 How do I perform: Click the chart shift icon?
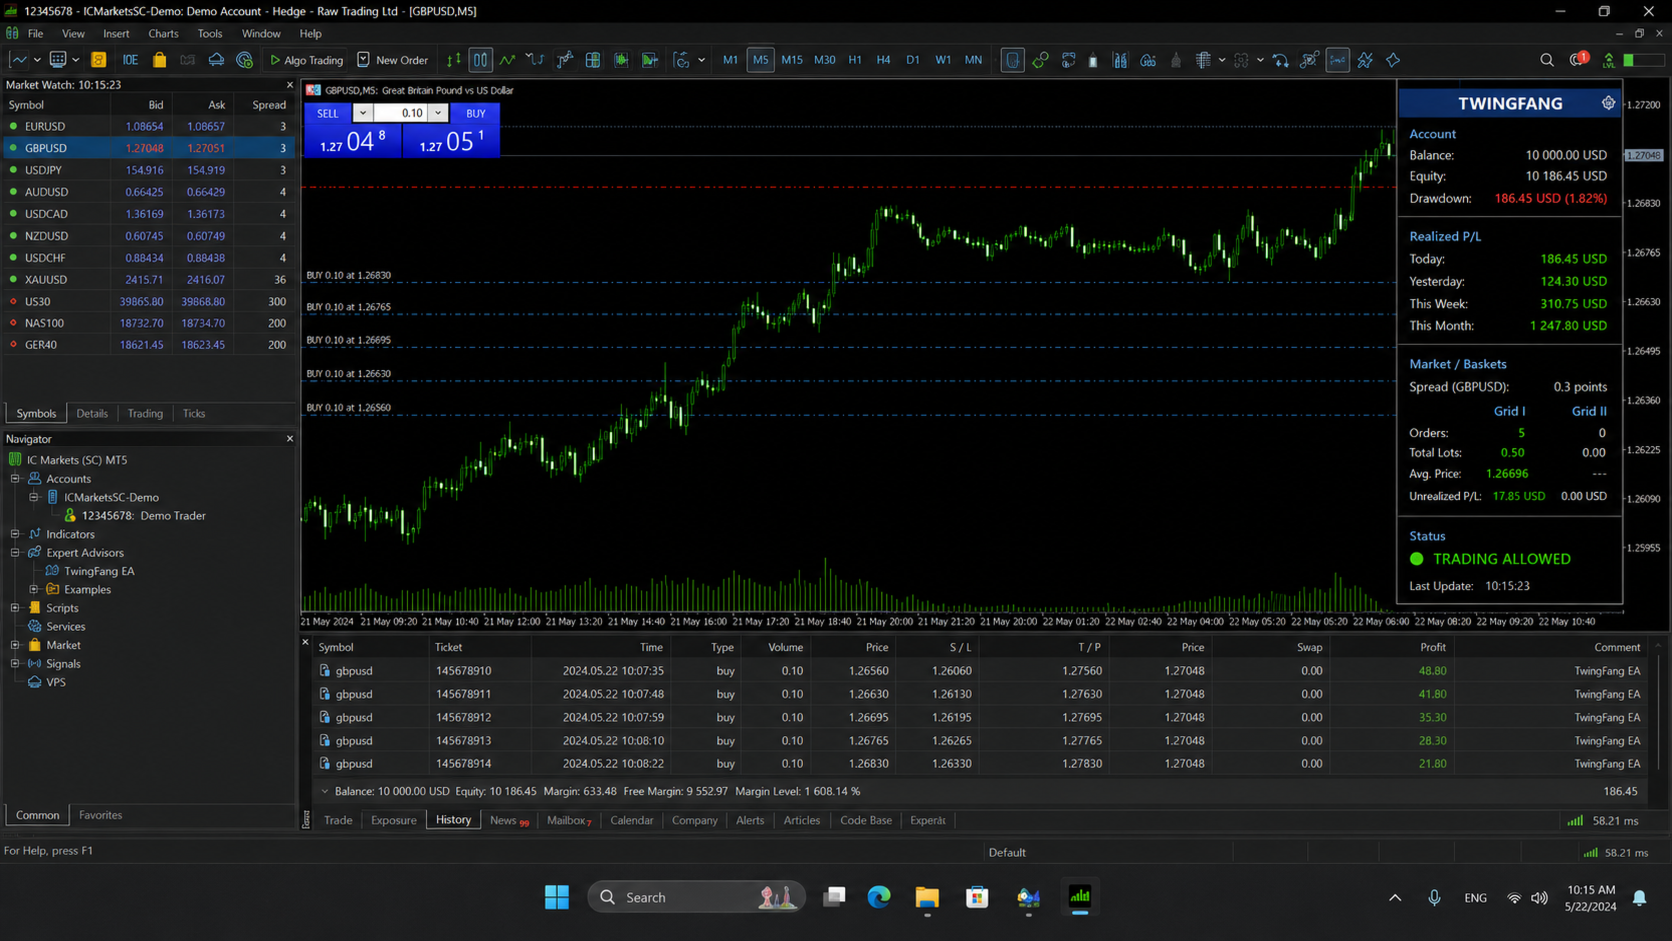point(650,60)
